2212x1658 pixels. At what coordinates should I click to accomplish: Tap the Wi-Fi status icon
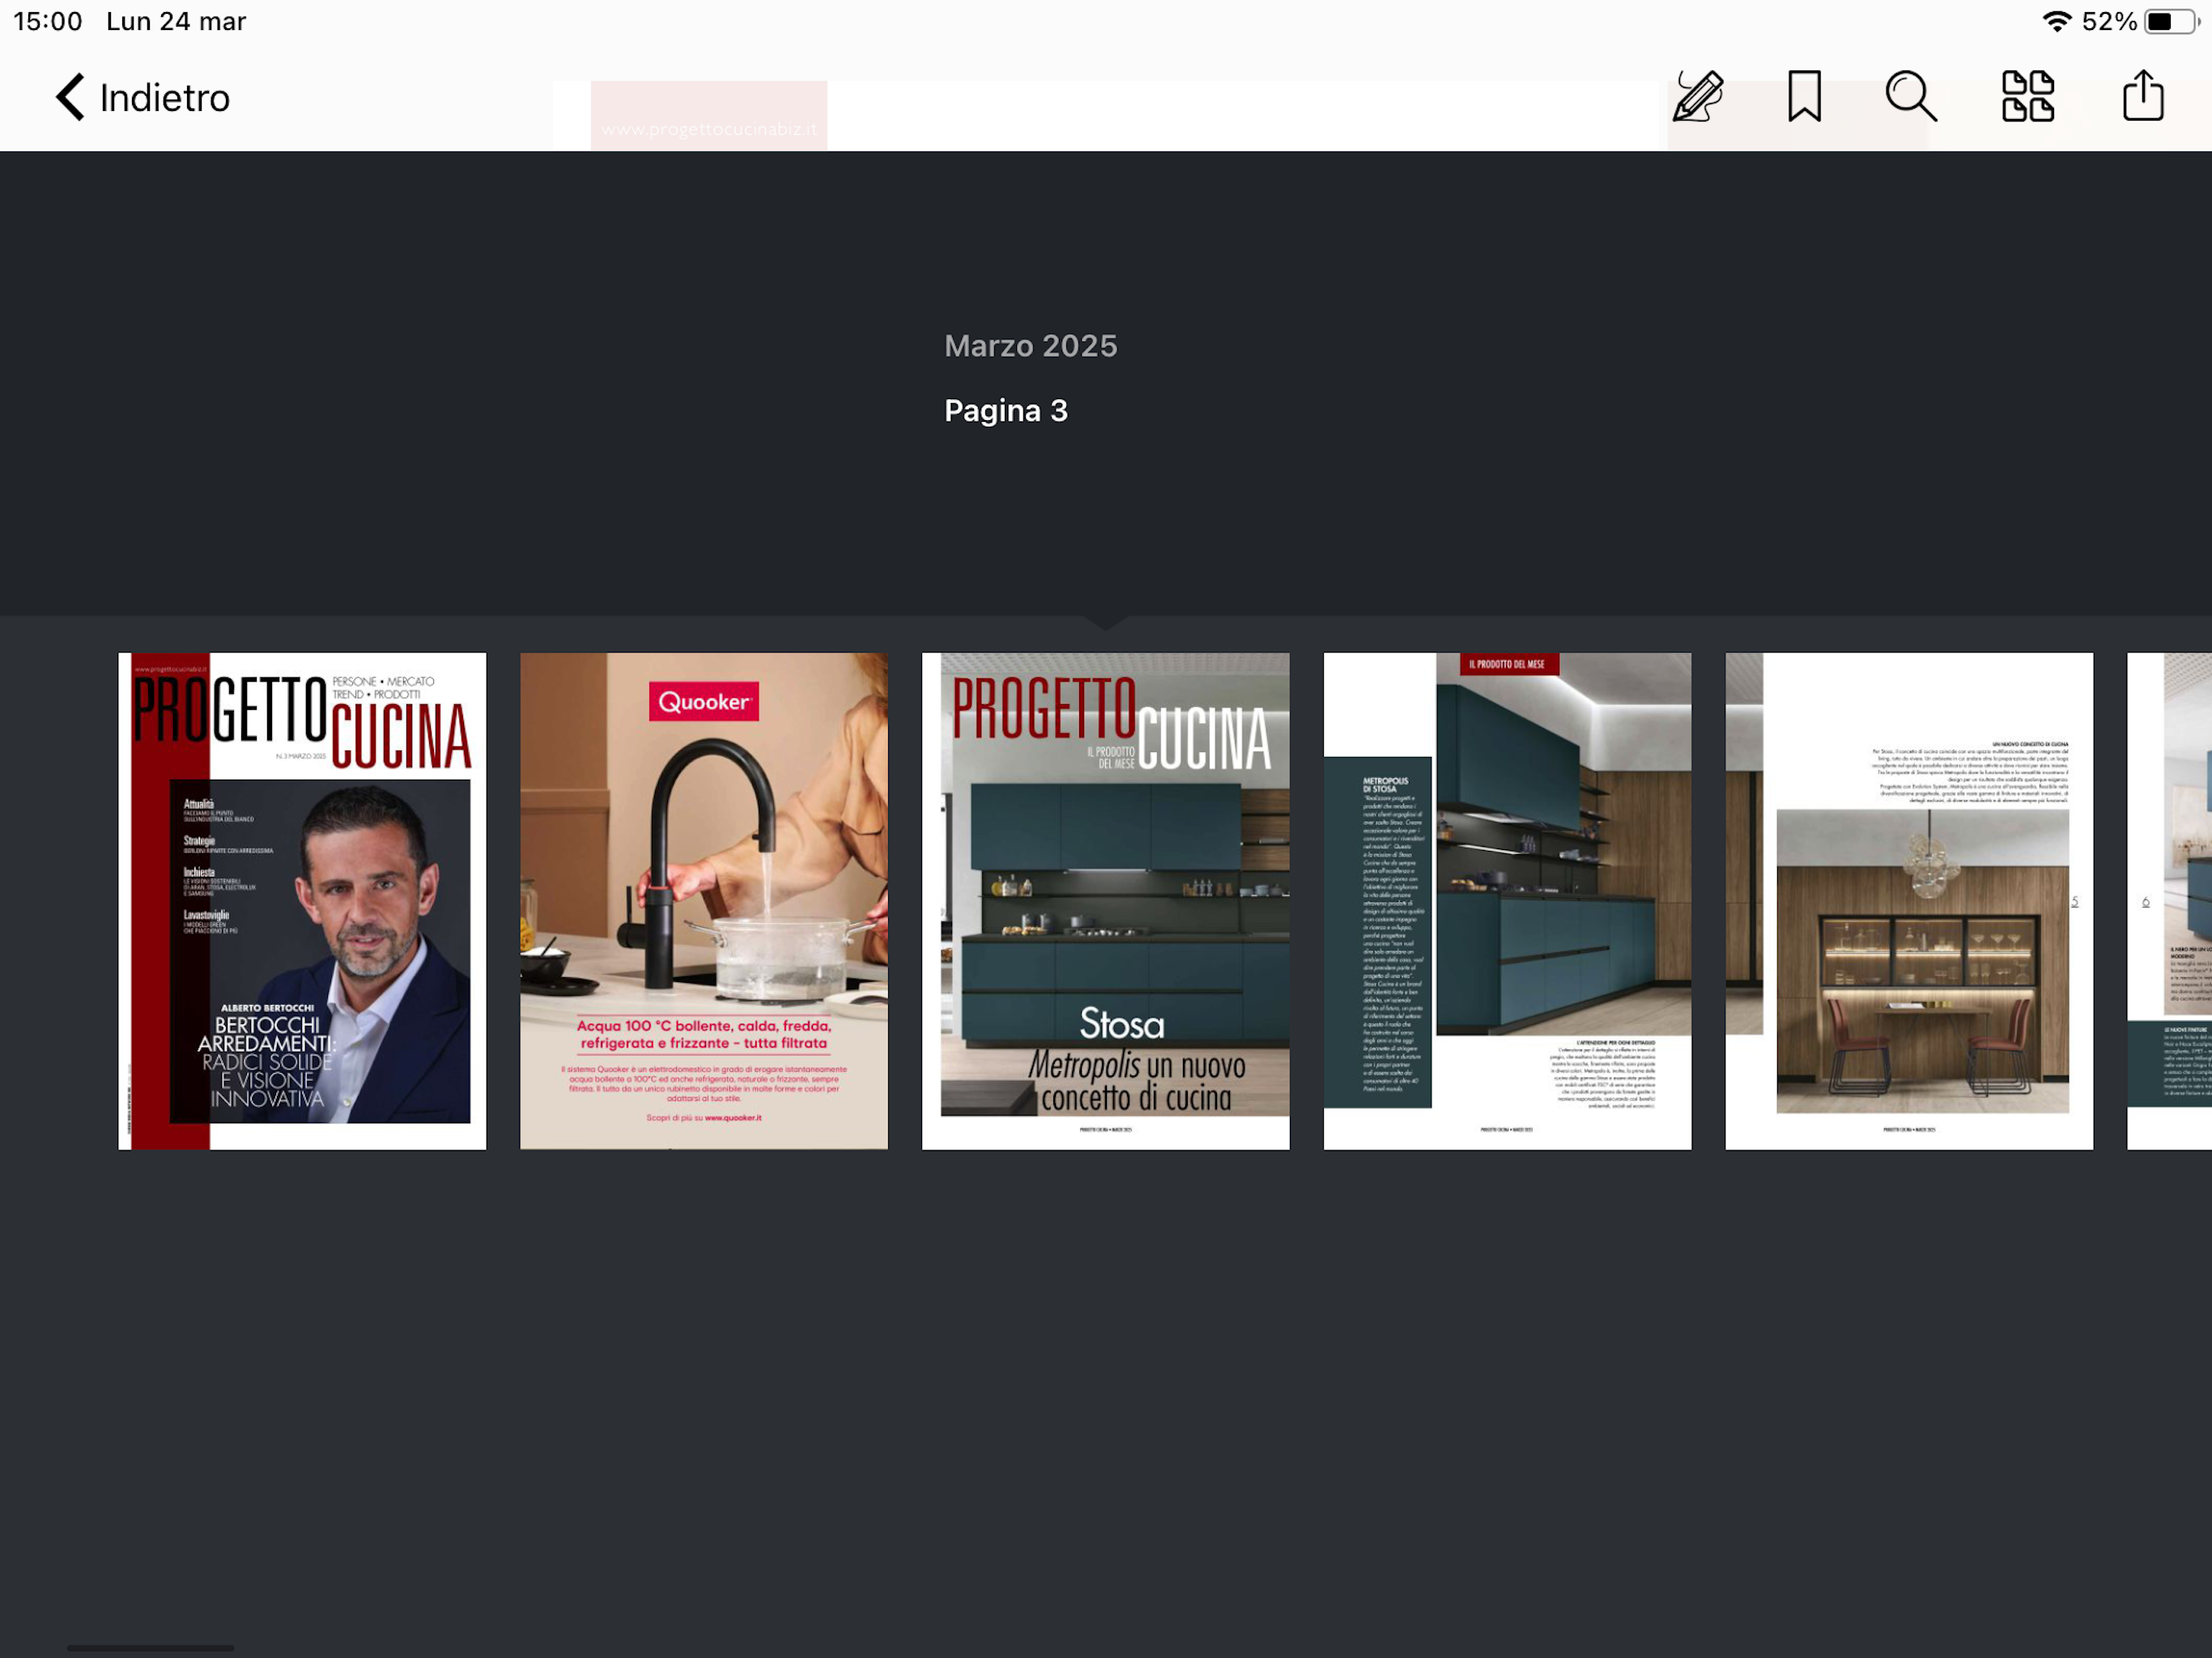[2056, 22]
